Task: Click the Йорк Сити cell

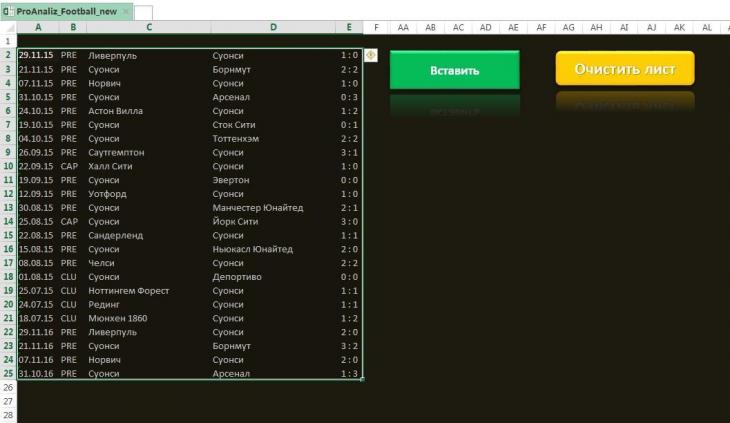Action: (273, 222)
